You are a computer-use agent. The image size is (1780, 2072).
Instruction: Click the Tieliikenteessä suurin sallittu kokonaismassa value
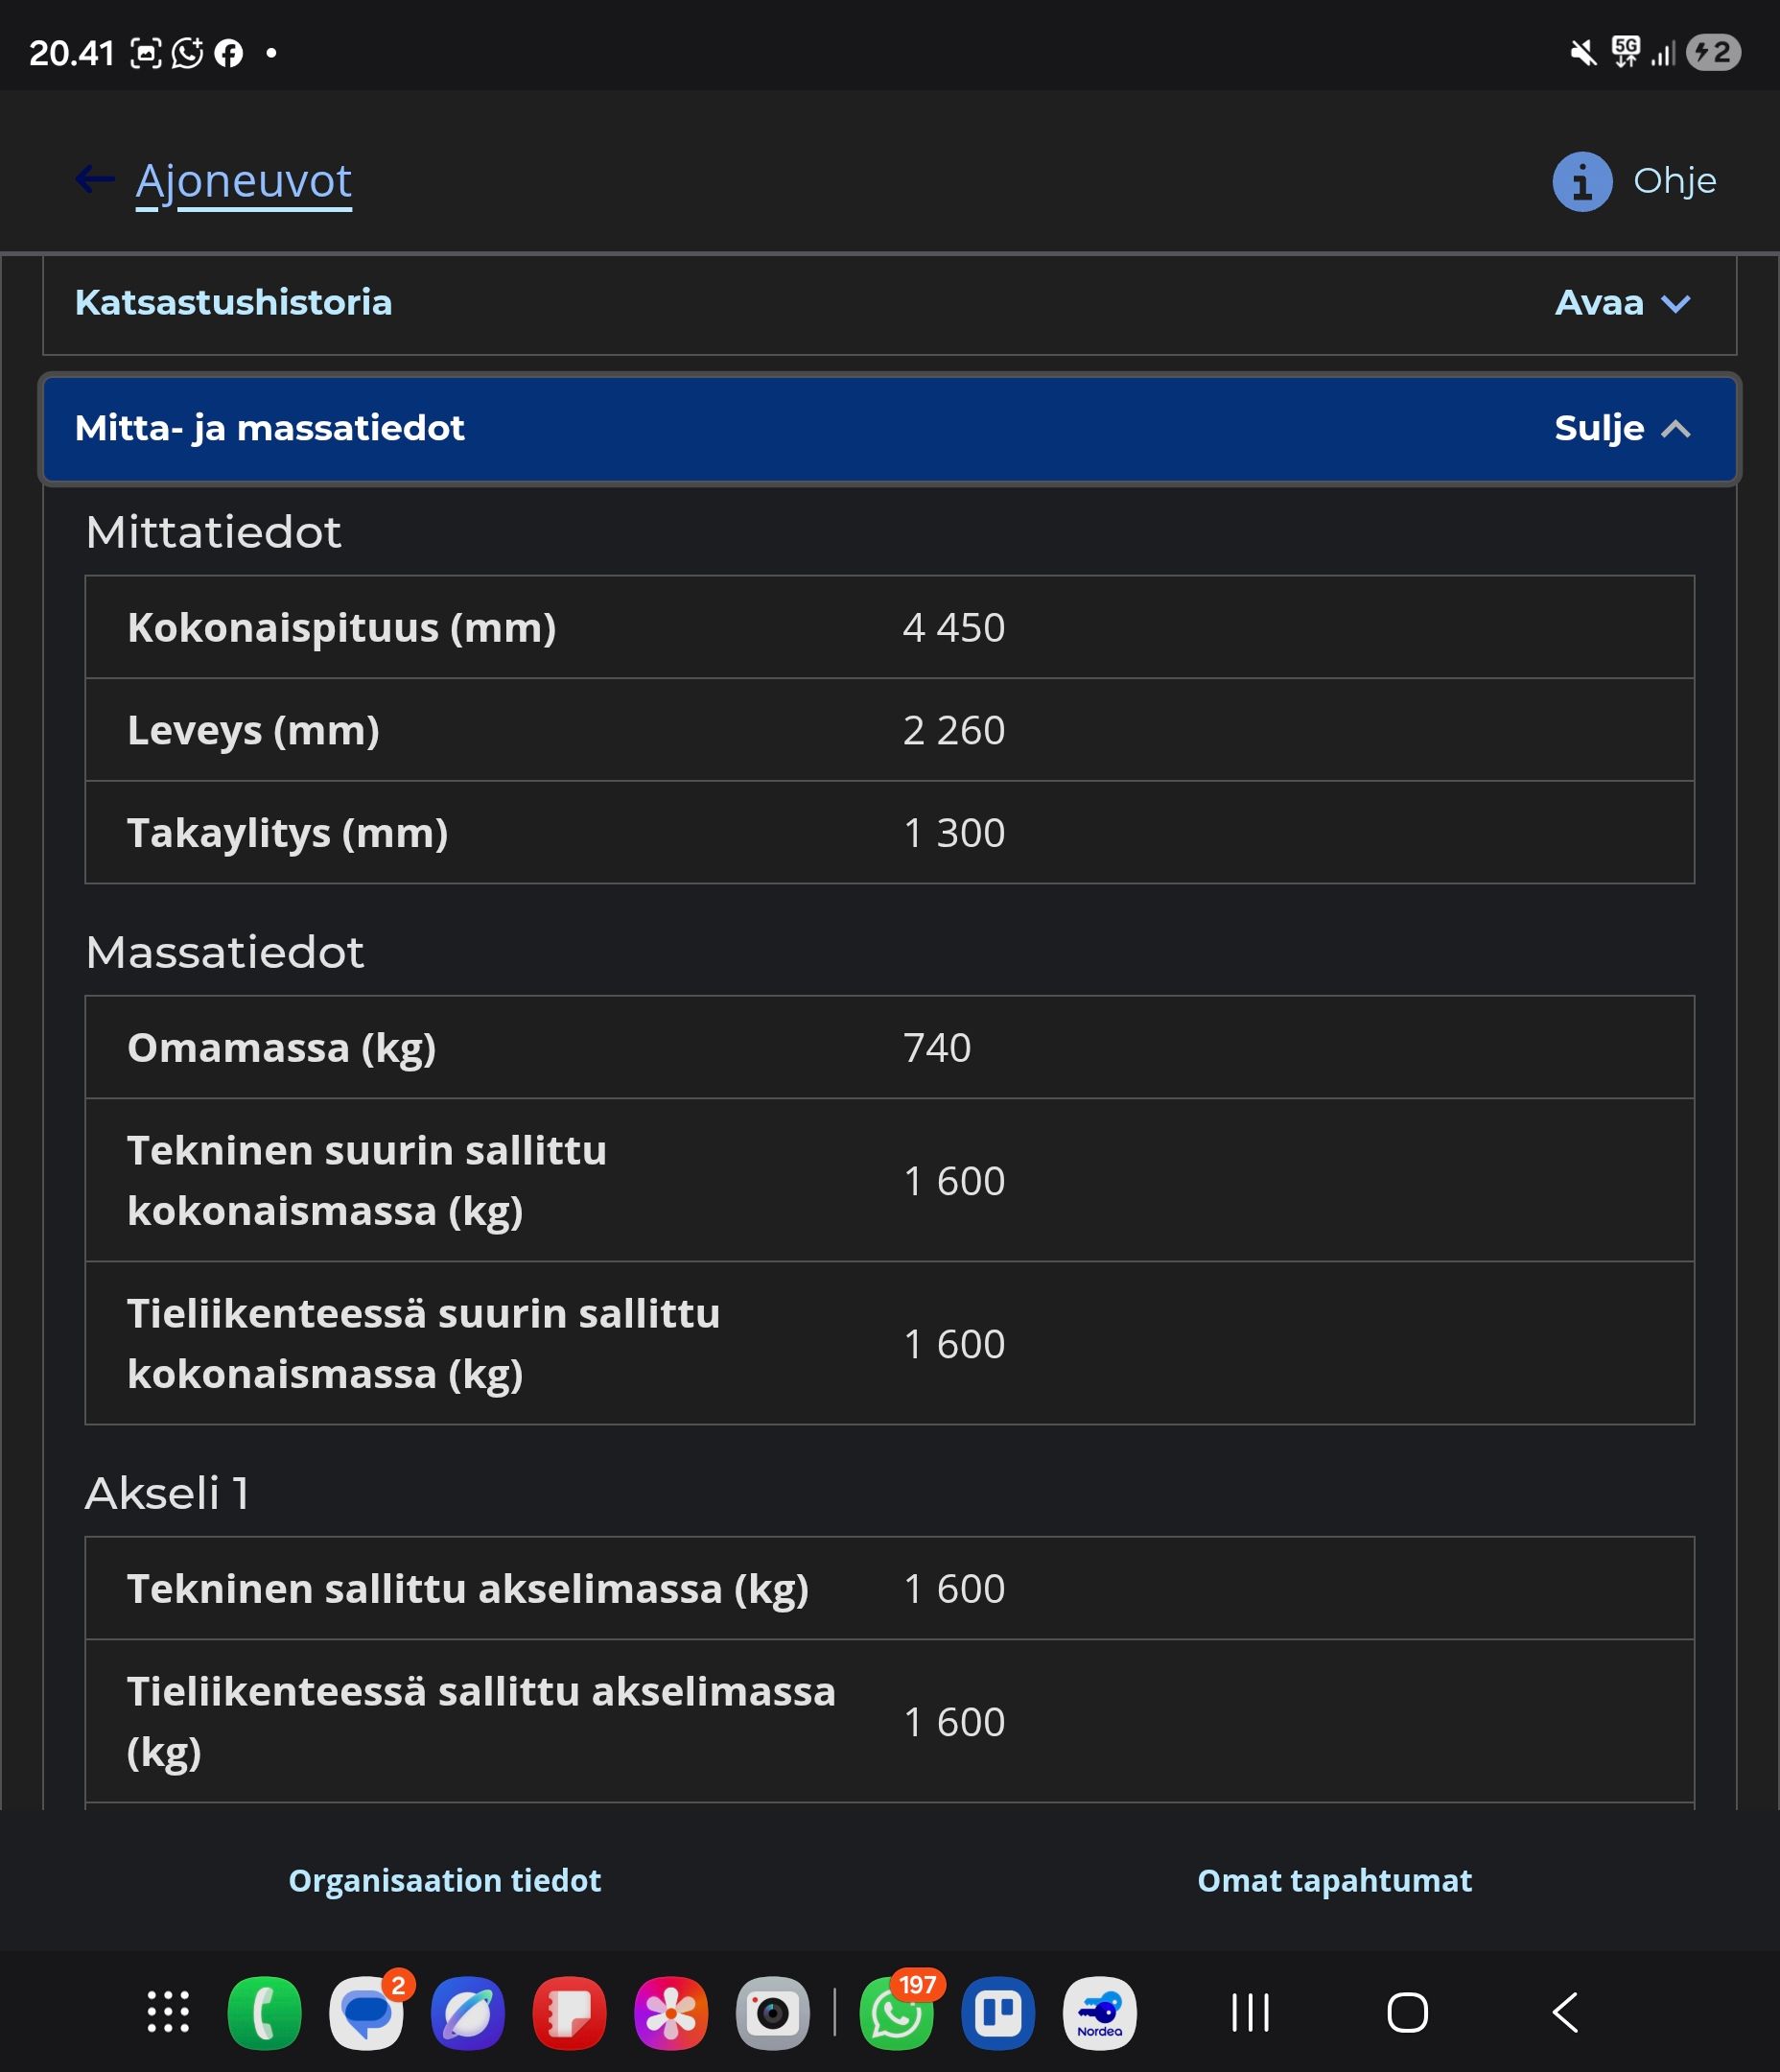tap(954, 1344)
